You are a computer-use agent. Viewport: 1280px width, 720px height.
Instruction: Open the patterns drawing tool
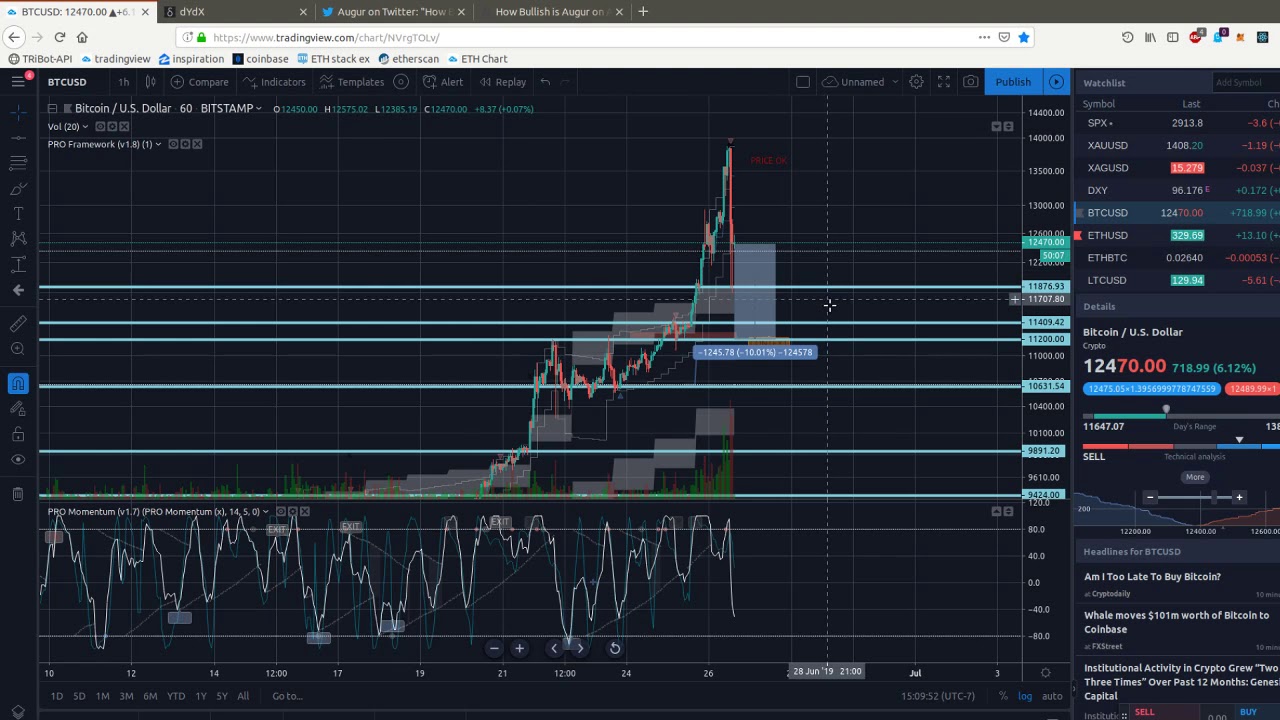click(x=18, y=238)
